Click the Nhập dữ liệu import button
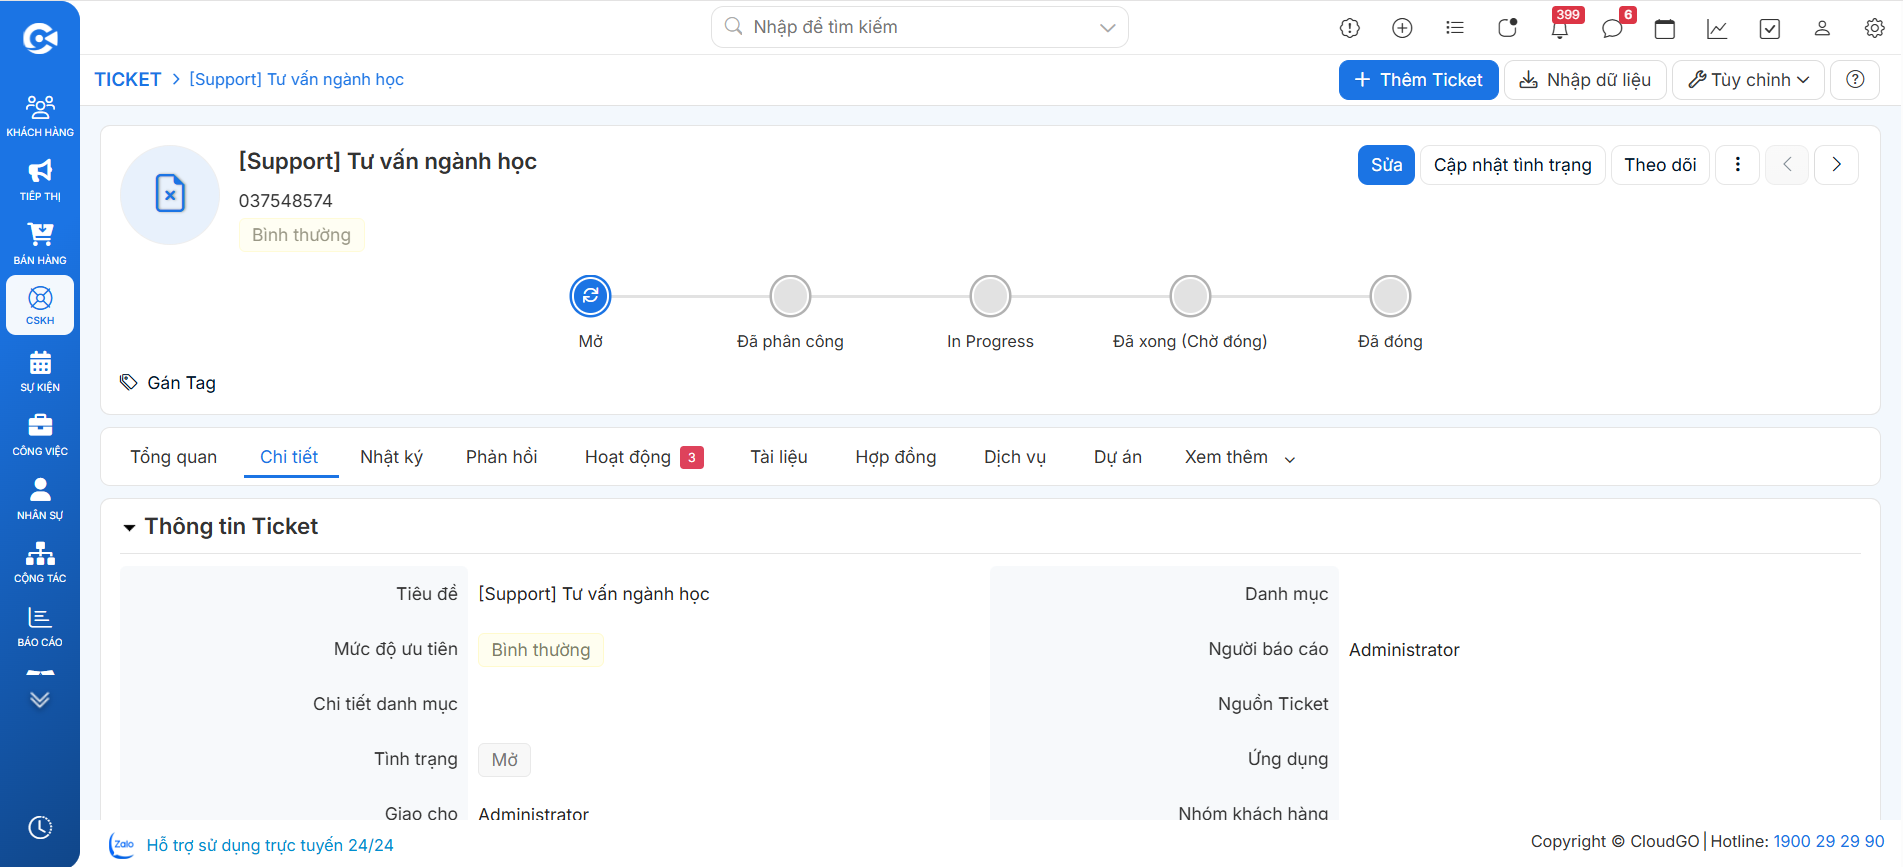This screenshot has width=1903, height=867. coord(1585,80)
